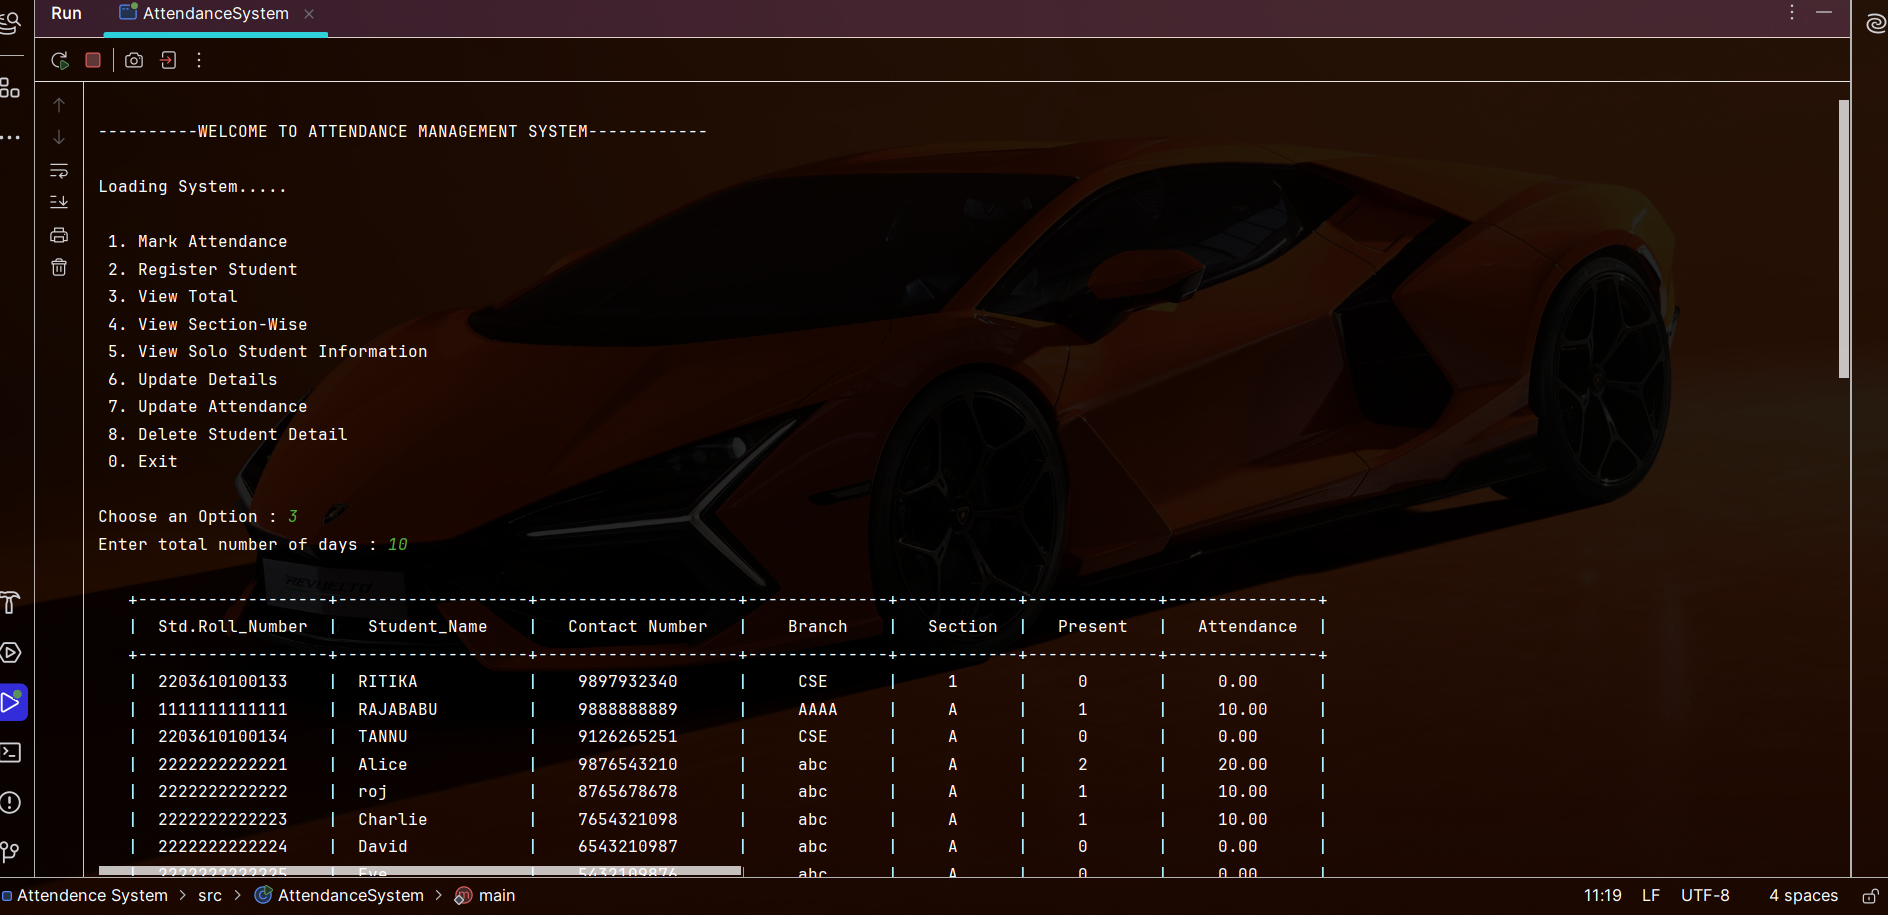
Task: Click student name RAJABABU
Action: (398, 710)
